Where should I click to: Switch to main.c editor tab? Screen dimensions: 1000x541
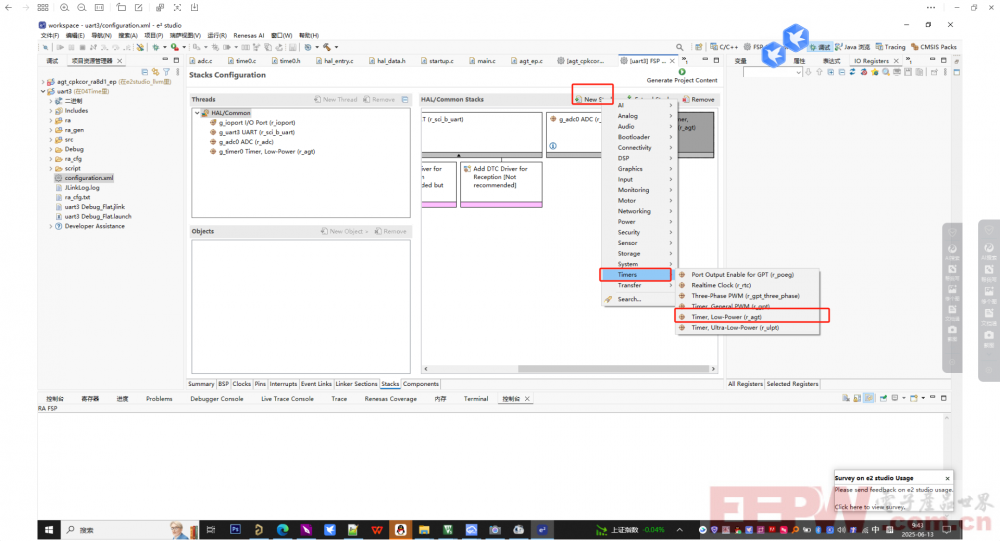click(482, 61)
